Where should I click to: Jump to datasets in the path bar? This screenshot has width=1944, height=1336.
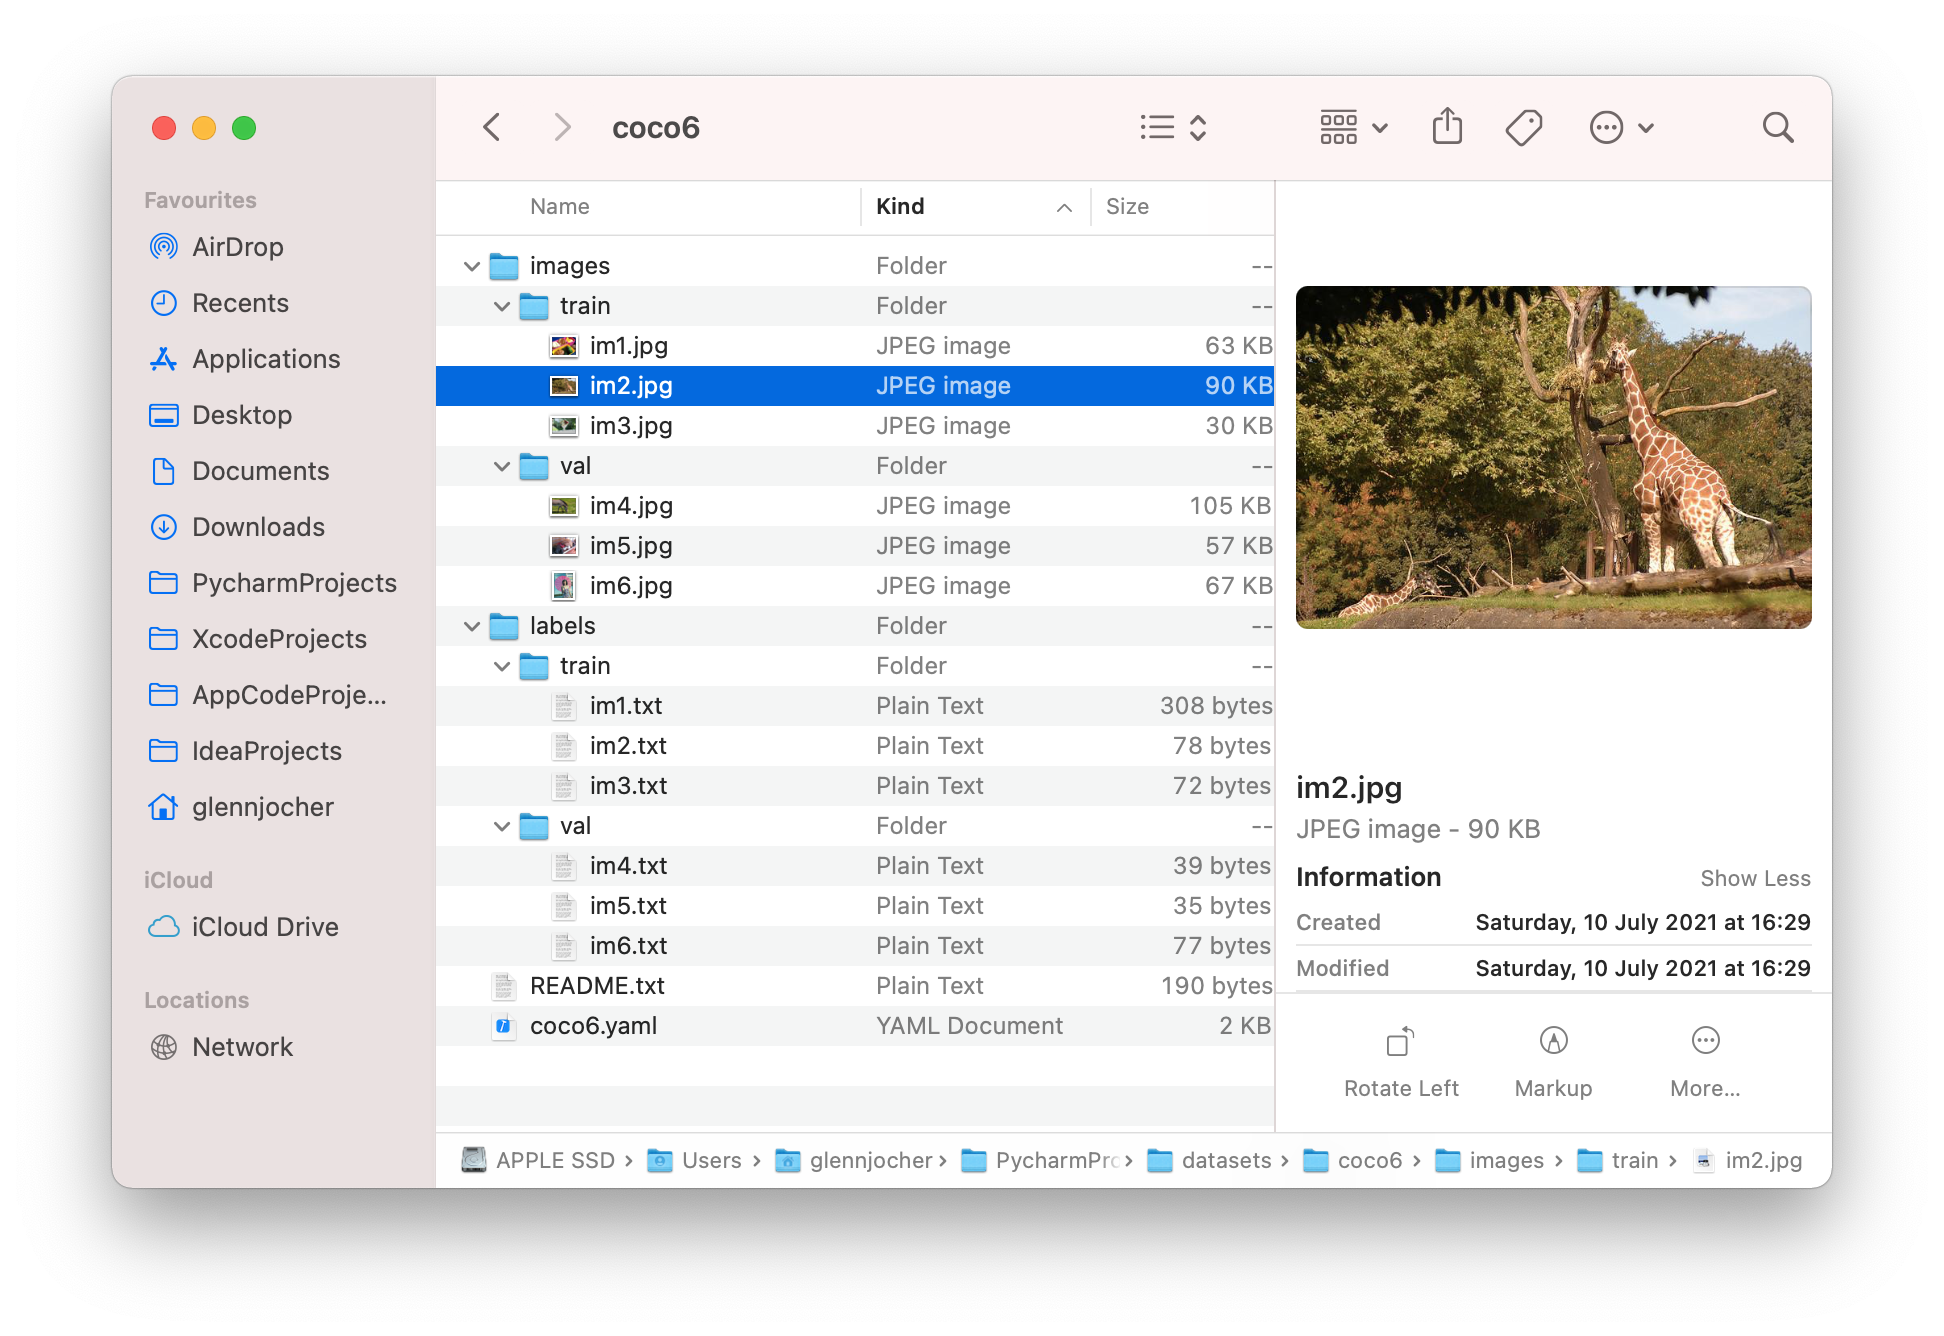pyautogui.click(x=1225, y=1160)
